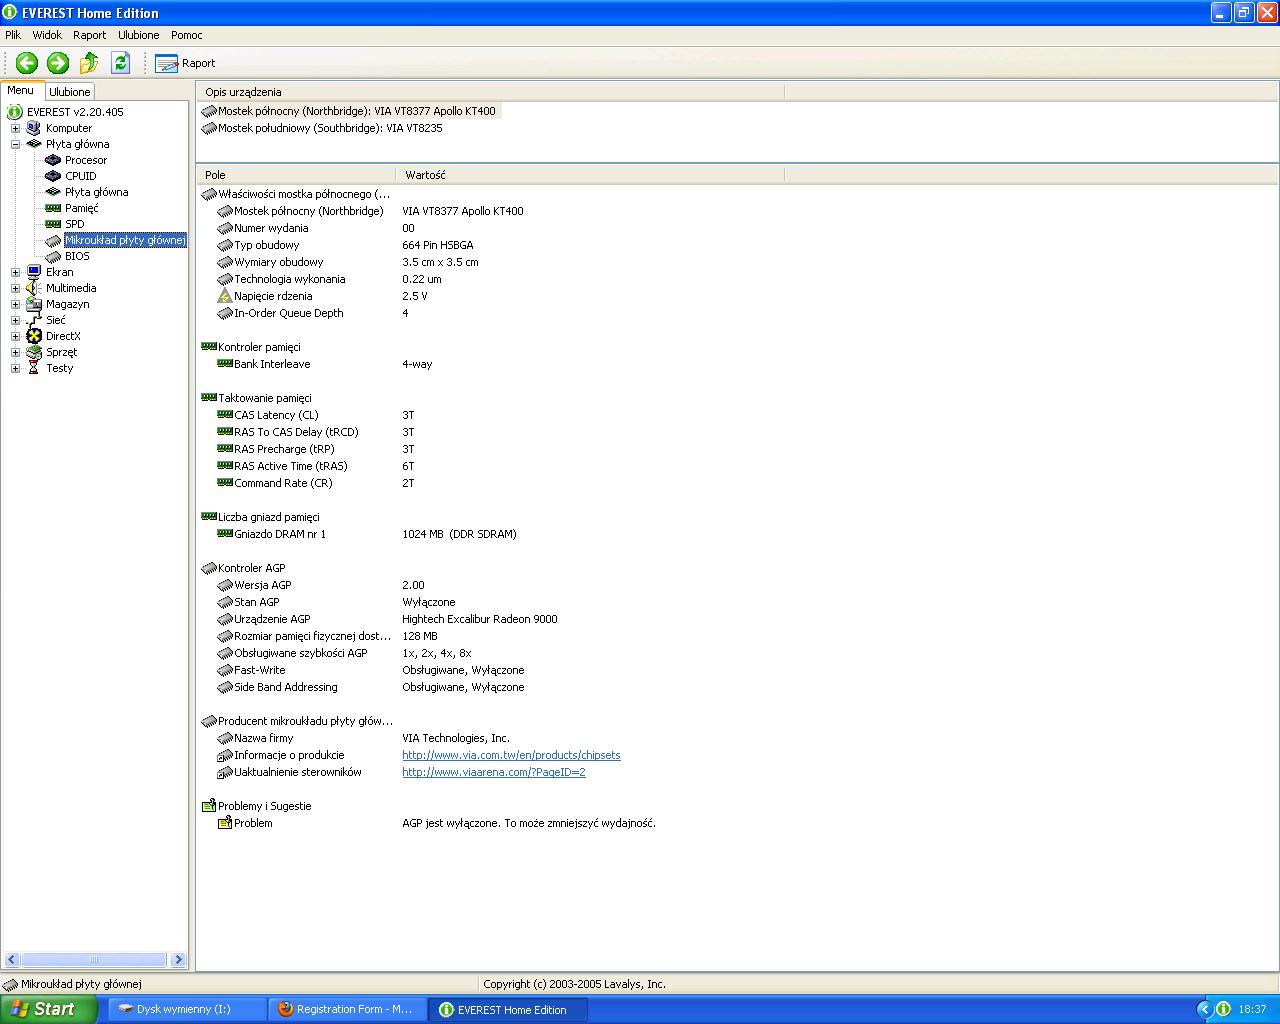Image resolution: width=1280 pixels, height=1024 pixels.
Task: Click the Komputer icon in tree
Action: (34, 128)
